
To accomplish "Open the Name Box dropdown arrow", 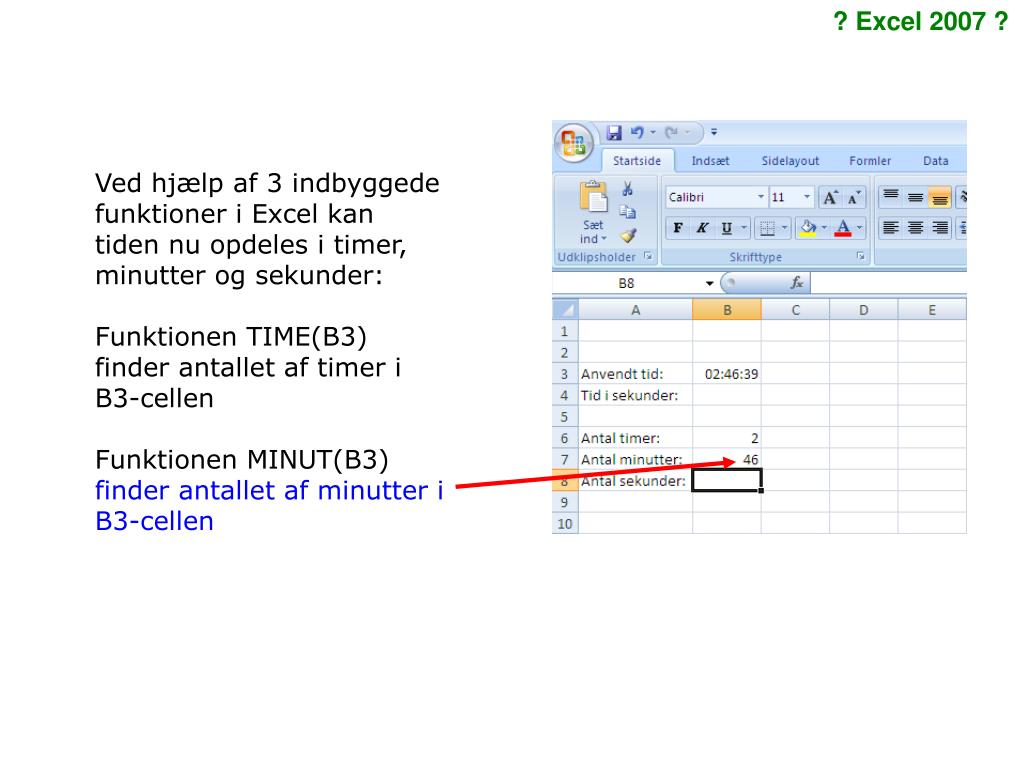I will 709,283.
